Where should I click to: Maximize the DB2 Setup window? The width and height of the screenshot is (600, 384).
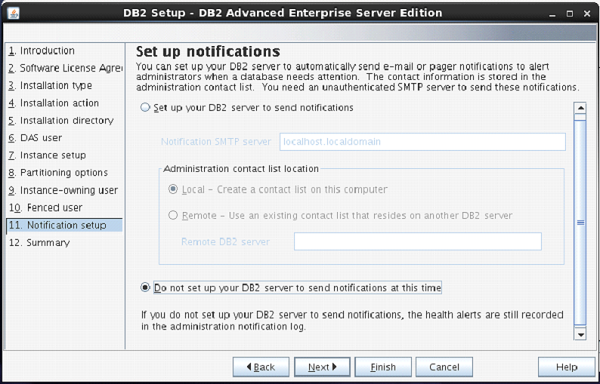coord(570,14)
